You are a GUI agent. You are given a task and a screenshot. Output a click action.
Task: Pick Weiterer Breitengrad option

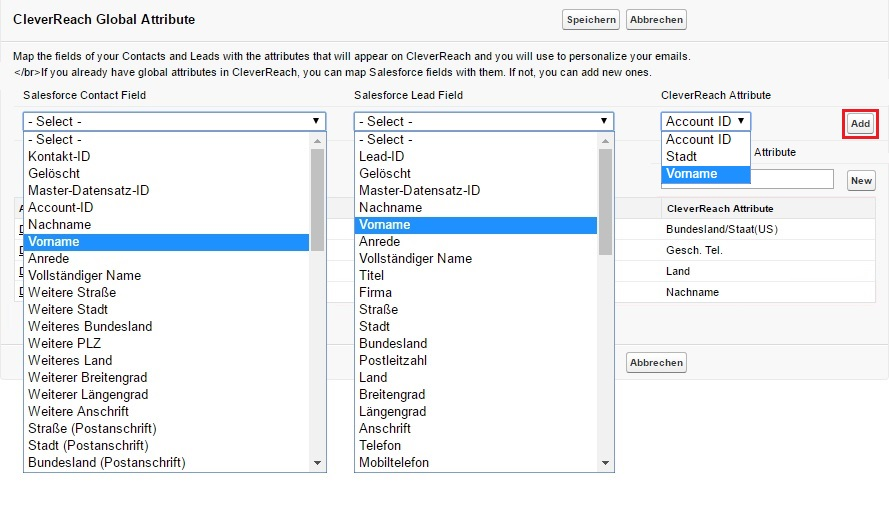(x=167, y=378)
